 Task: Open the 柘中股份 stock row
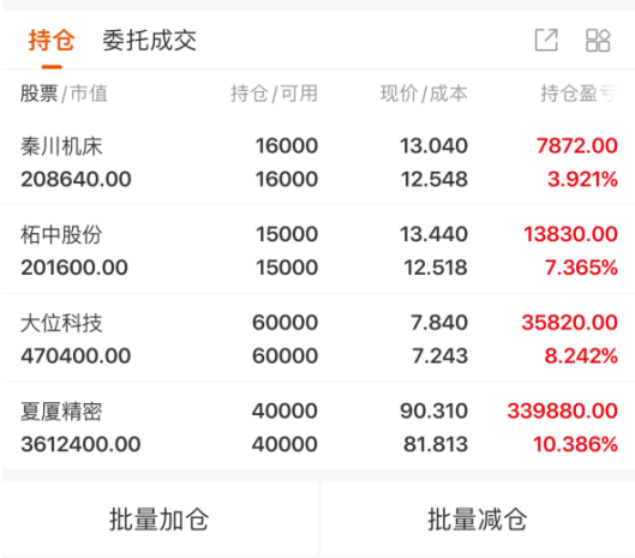pos(318,250)
